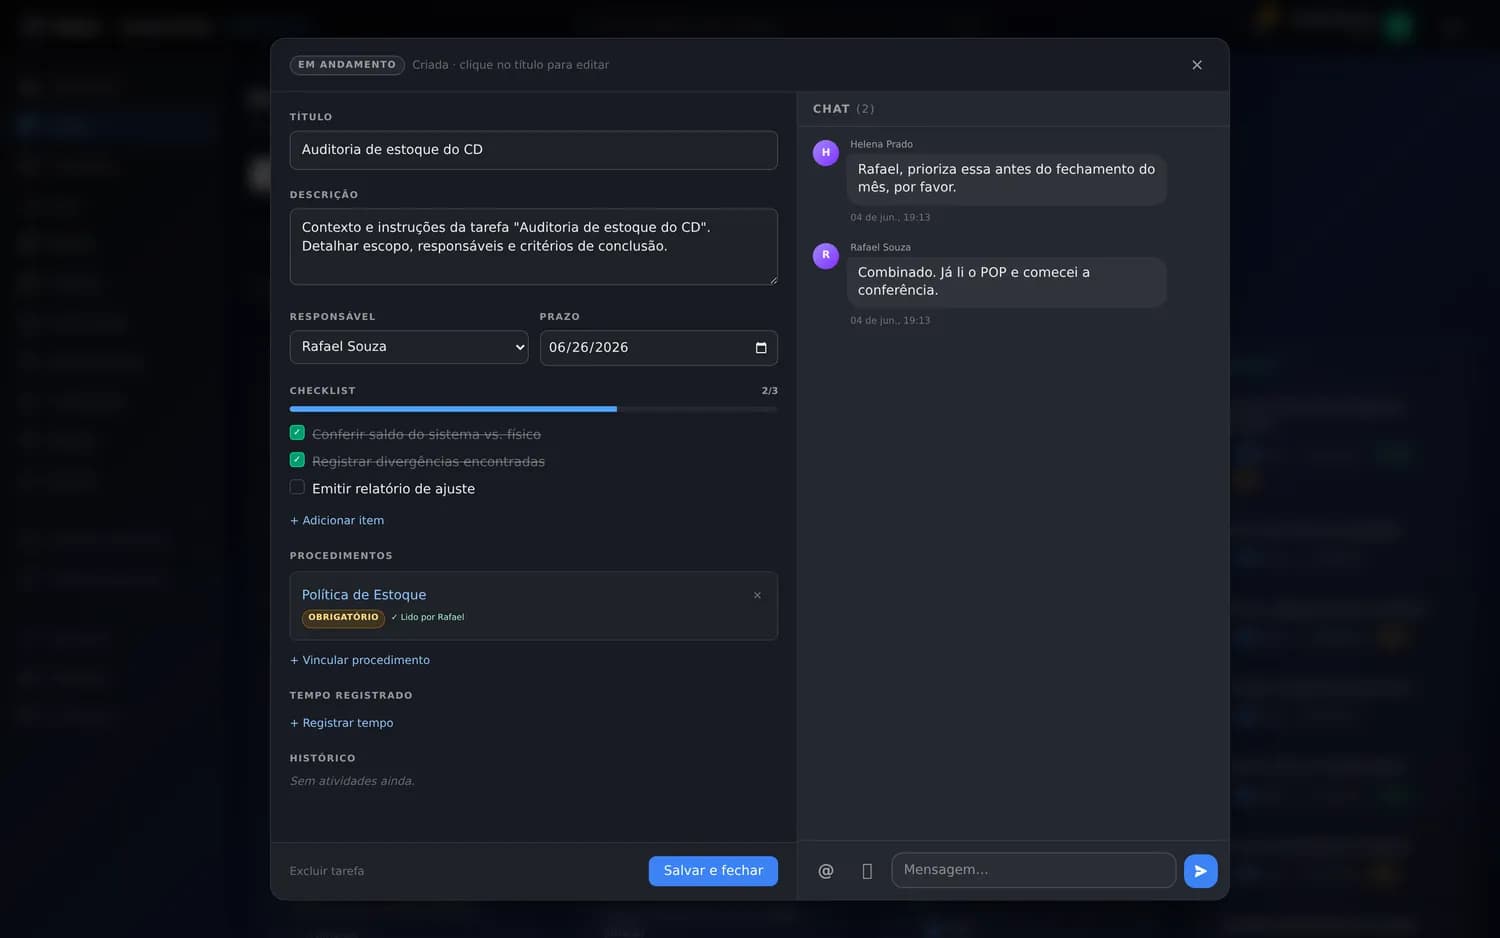Click the checklist progress bar
The height and width of the screenshot is (938, 1500).
coord(534,409)
